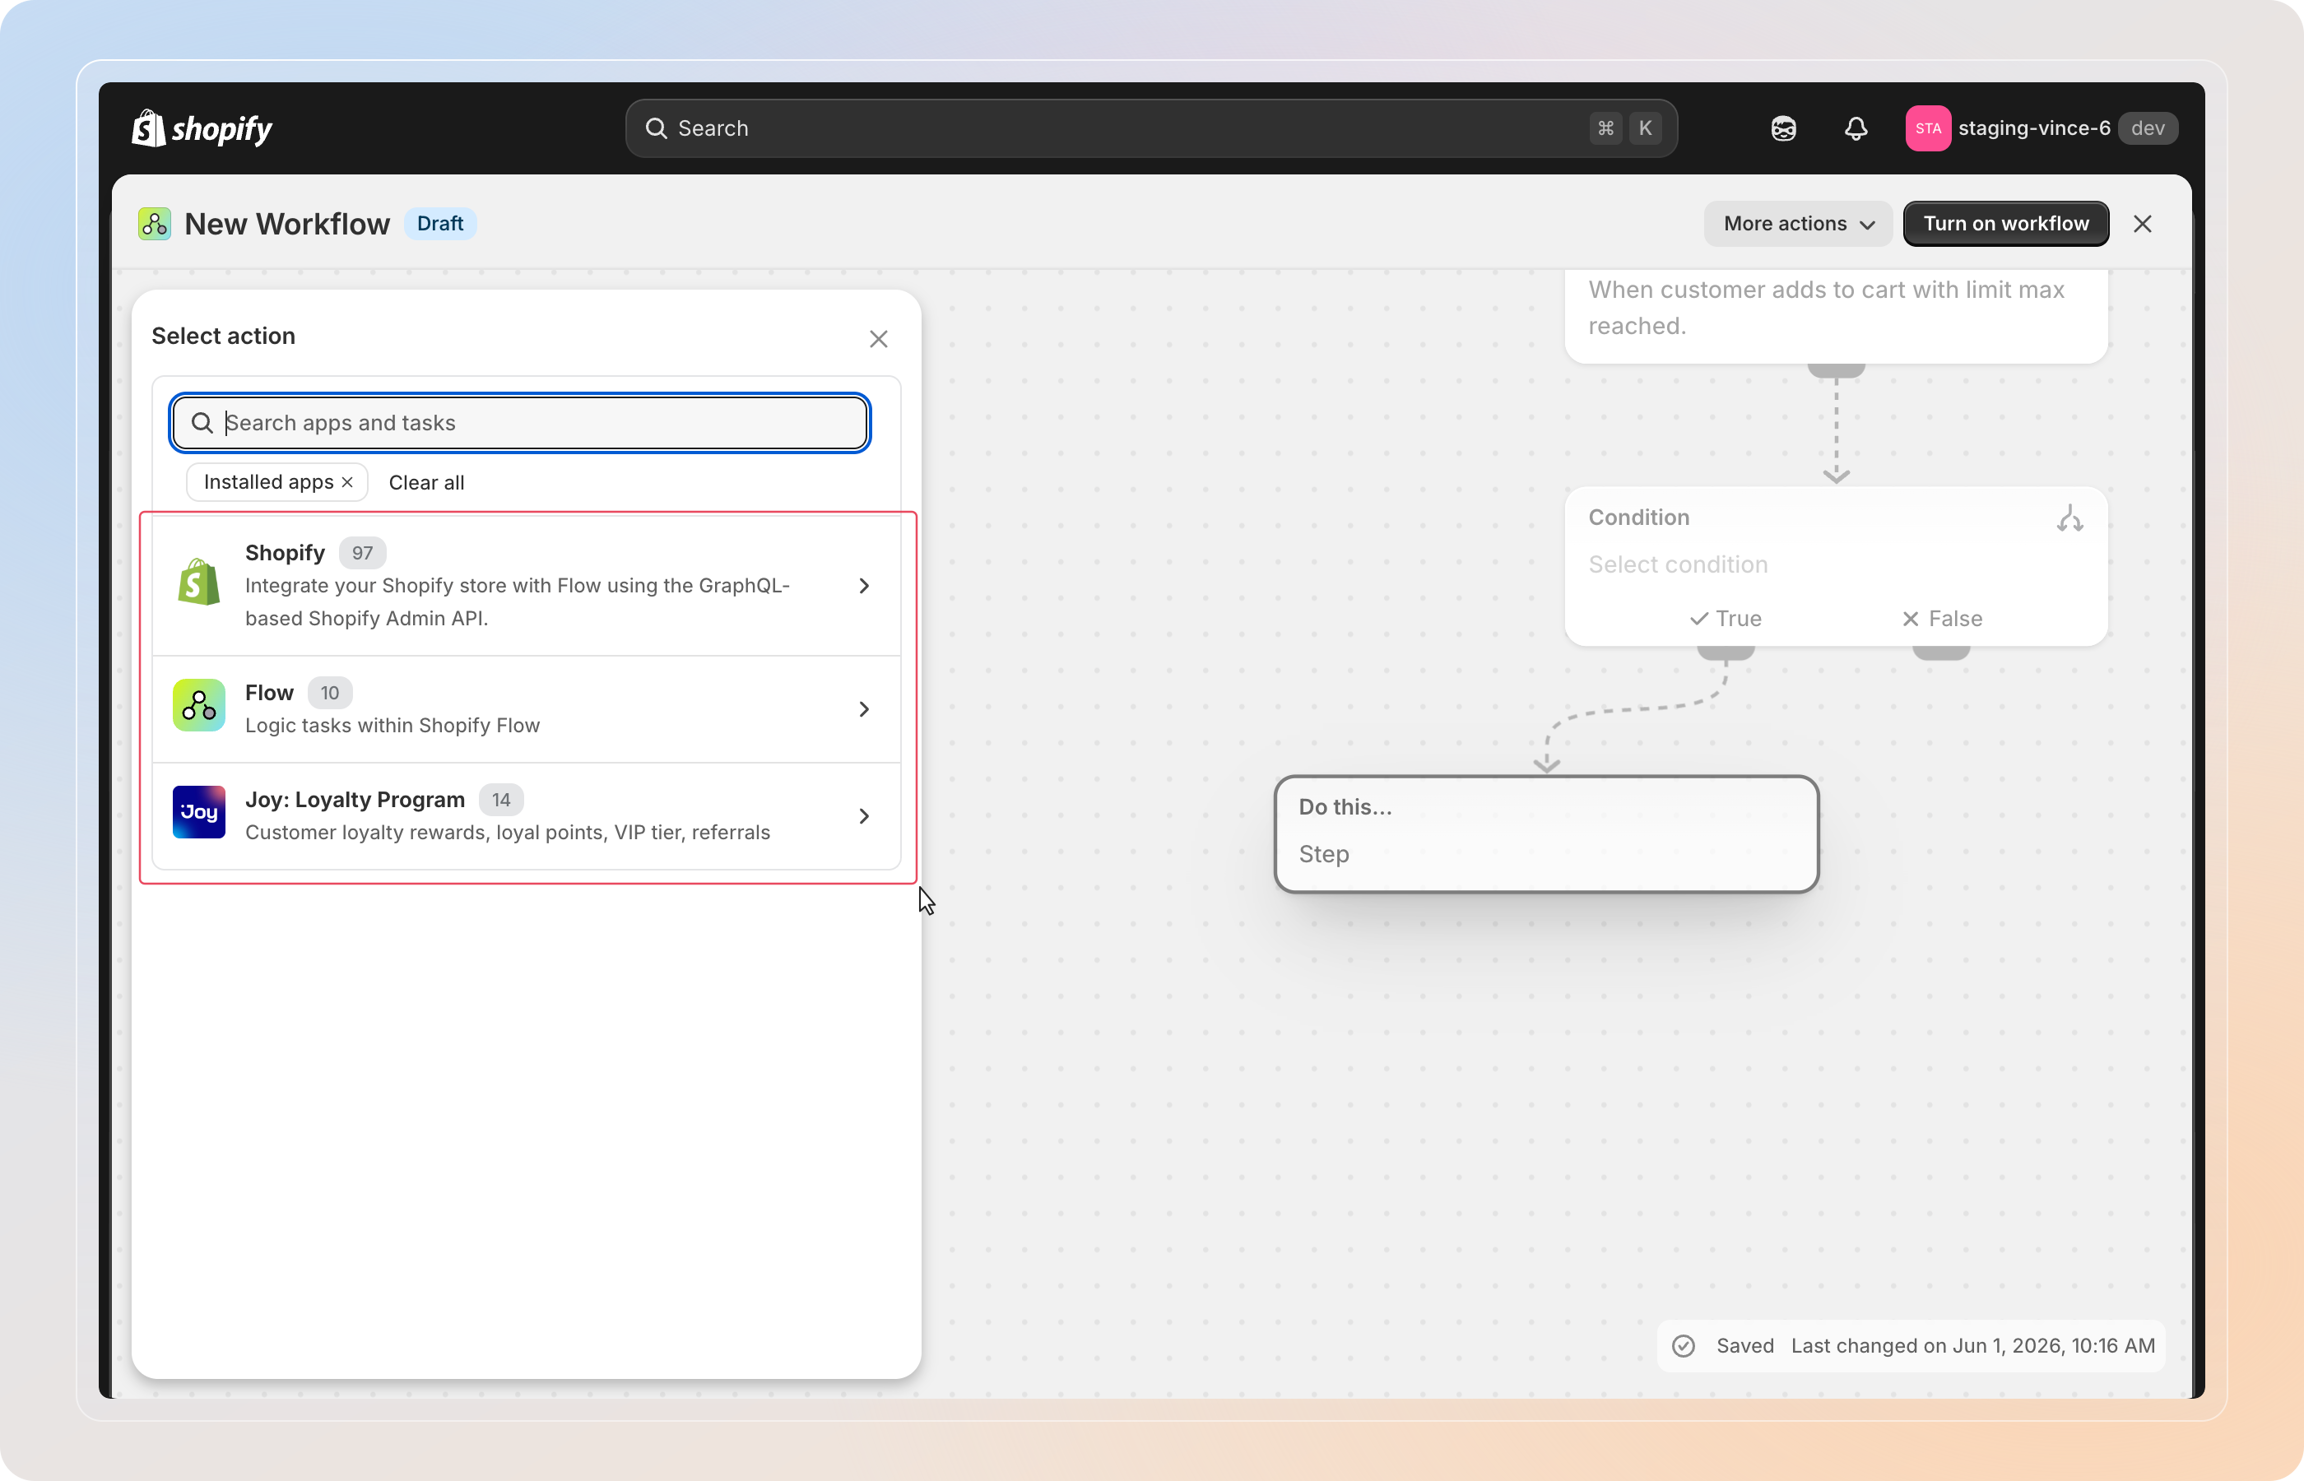This screenshot has height=1481, width=2304.
Task: Remove the Installed apps filter chip
Action: click(x=347, y=482)
